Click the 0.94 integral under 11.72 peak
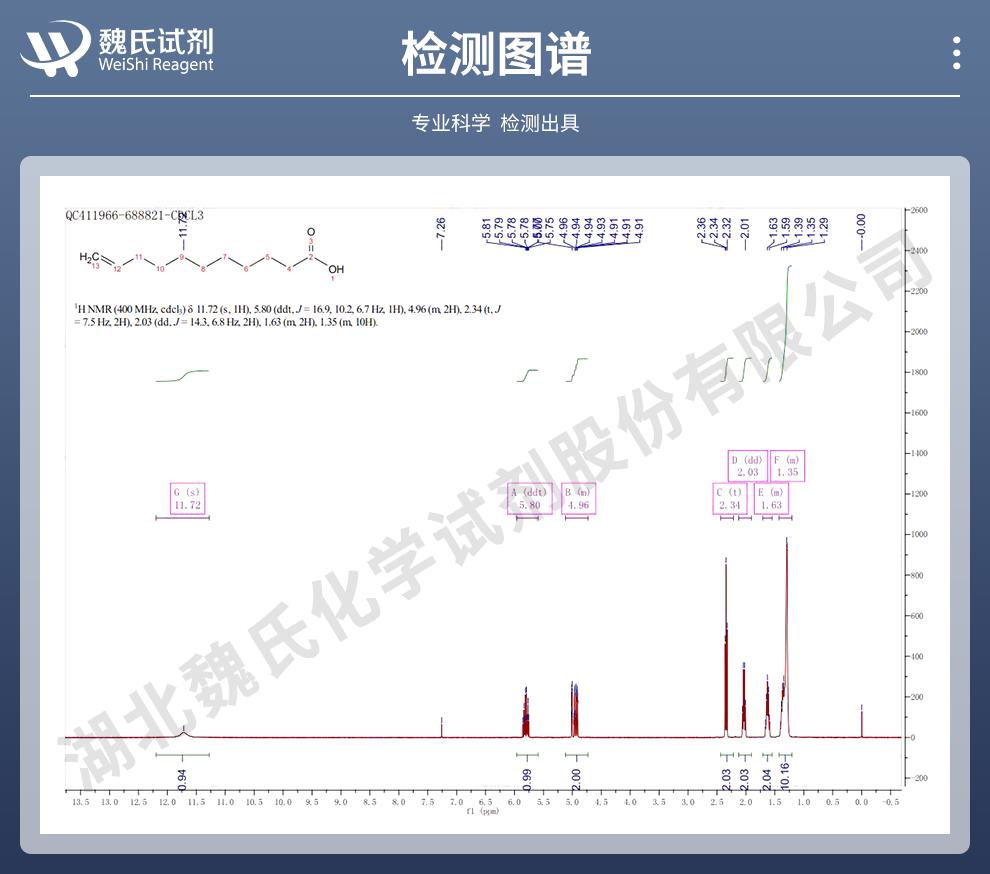Viewport: 990px width, 874px height. click(182, 775)
